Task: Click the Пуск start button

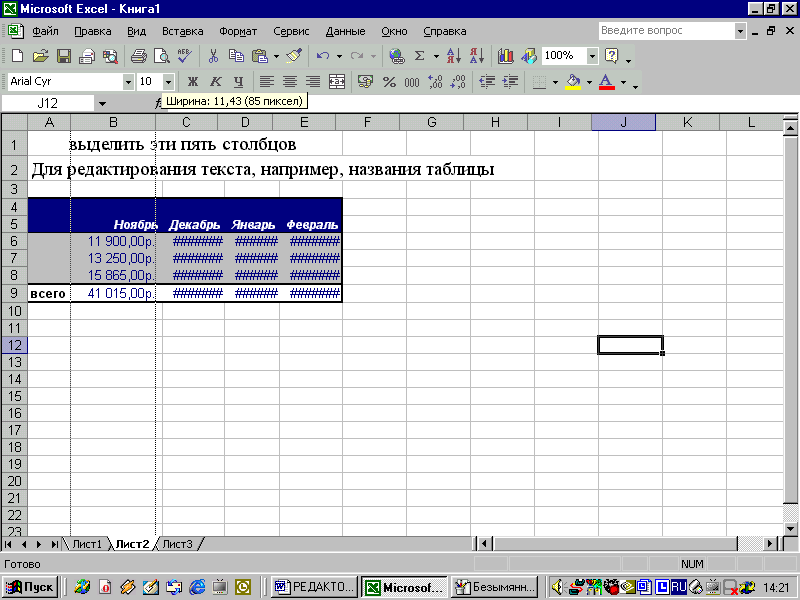Action: point(30,587)
